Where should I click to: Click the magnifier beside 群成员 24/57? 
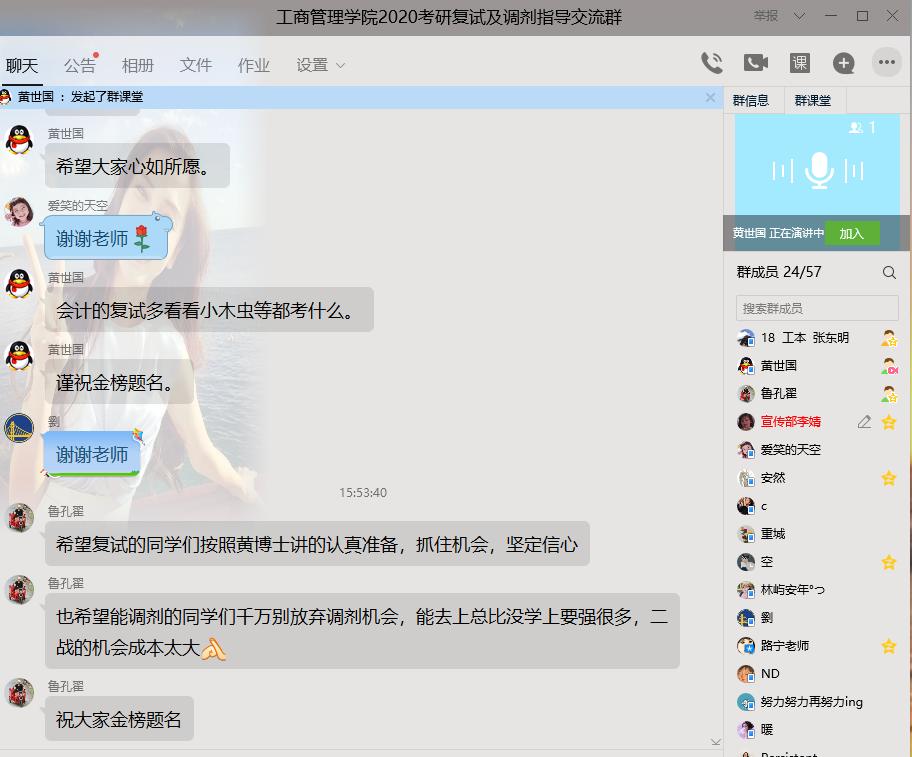(889, 273)
